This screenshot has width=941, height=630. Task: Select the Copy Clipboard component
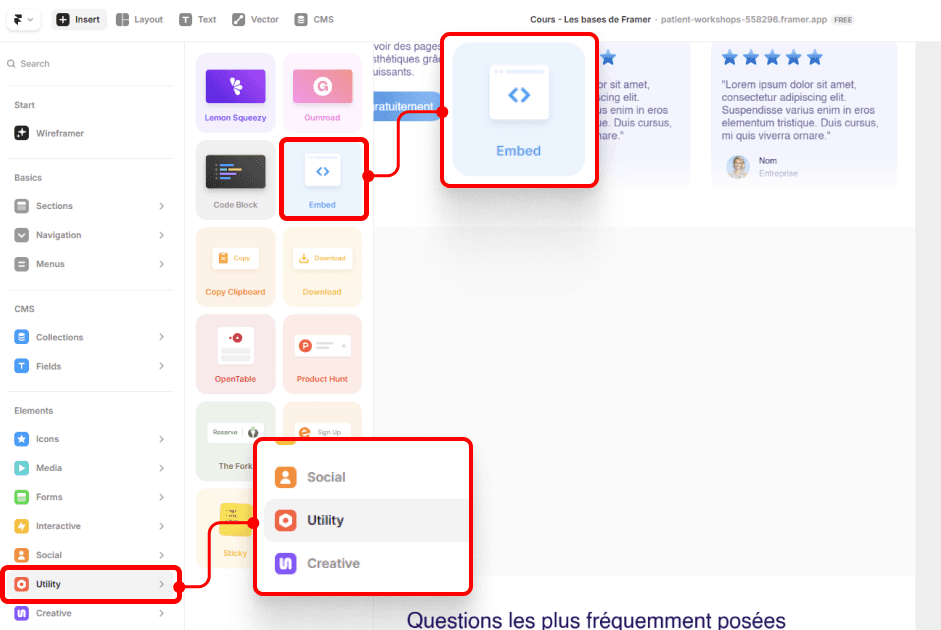coord(235,265)
